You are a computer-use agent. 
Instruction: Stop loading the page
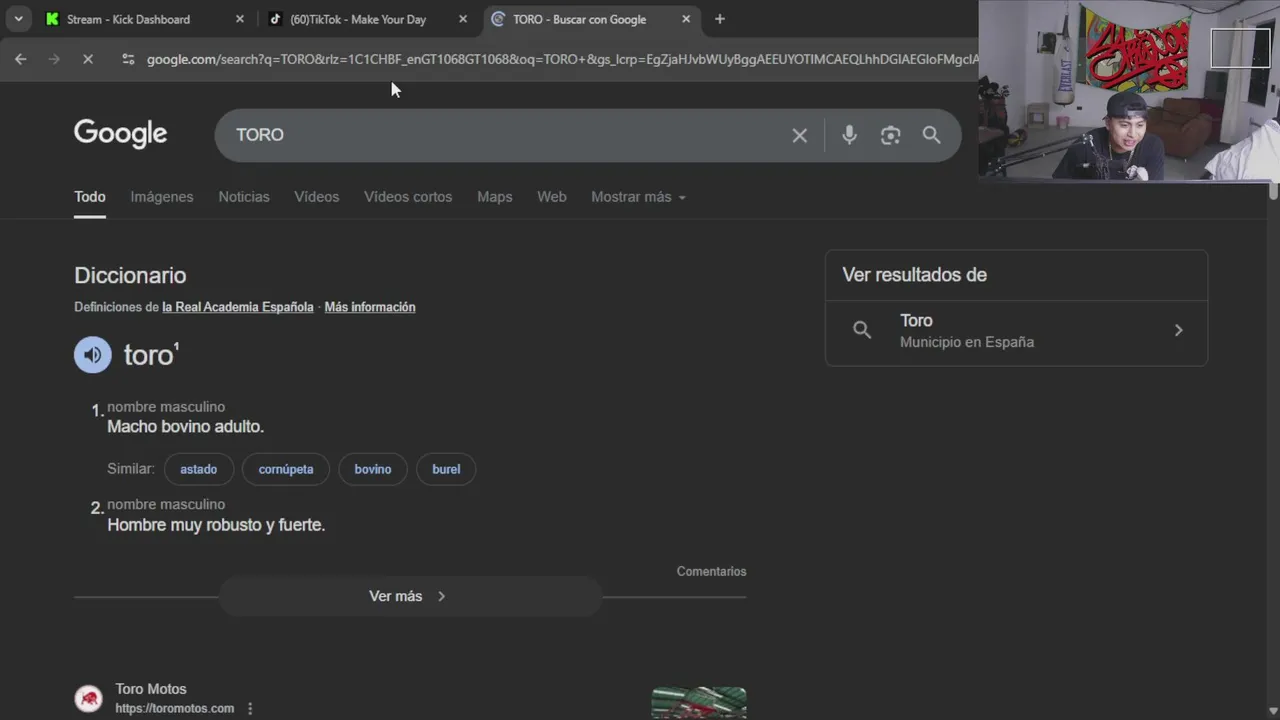point(87,59)
